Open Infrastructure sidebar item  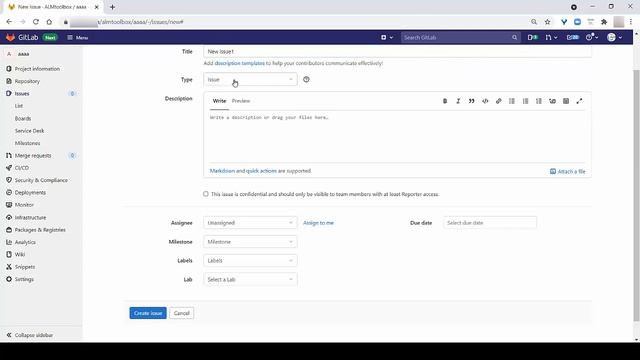pyautogui.click(x=30, y=218)
